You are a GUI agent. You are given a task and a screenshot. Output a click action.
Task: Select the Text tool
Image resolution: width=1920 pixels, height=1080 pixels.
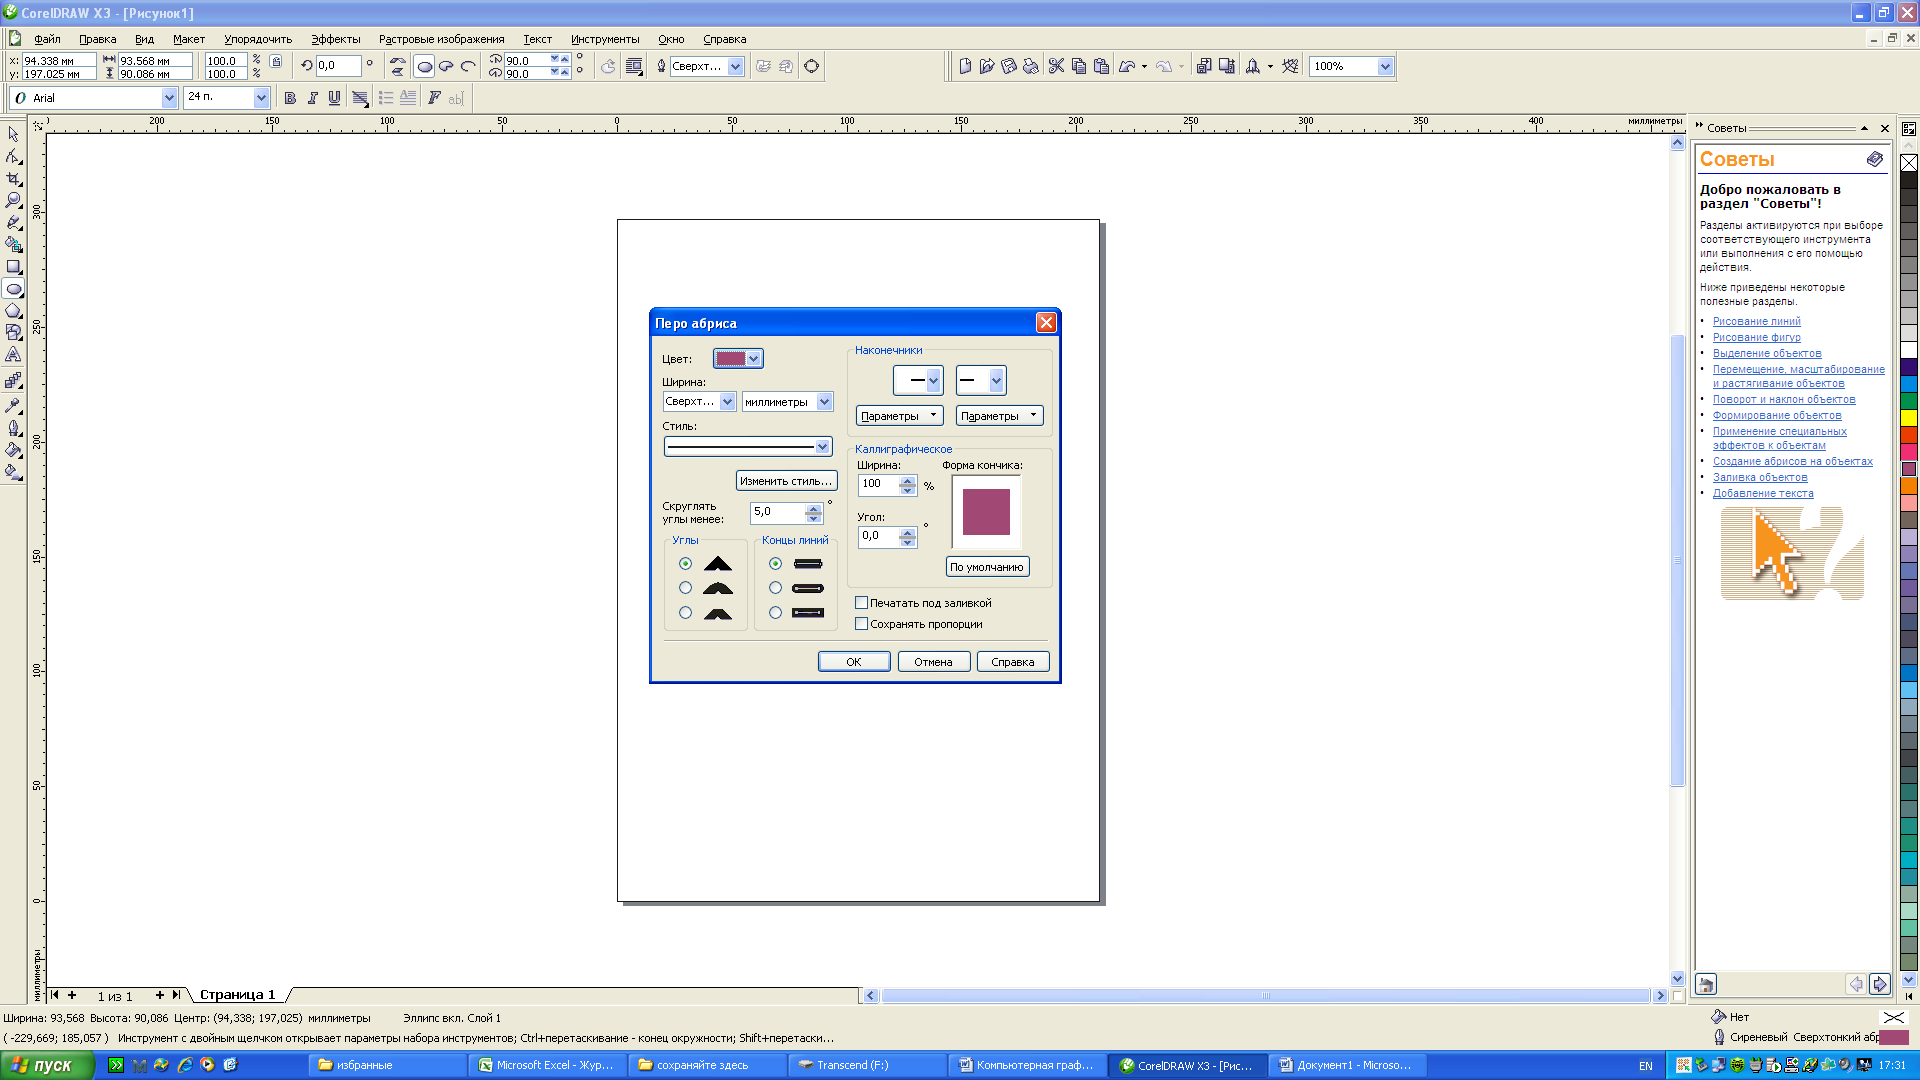(13, 355)
